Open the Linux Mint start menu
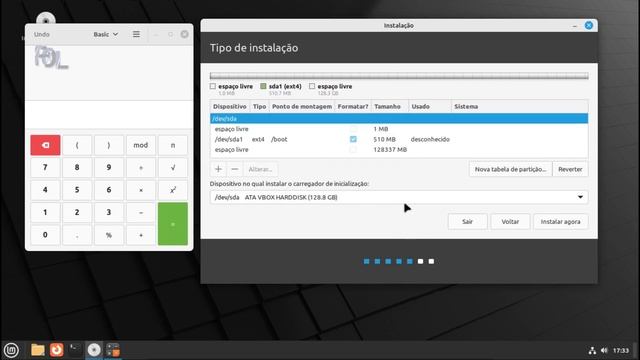The image size is (640, 360). 11,350
